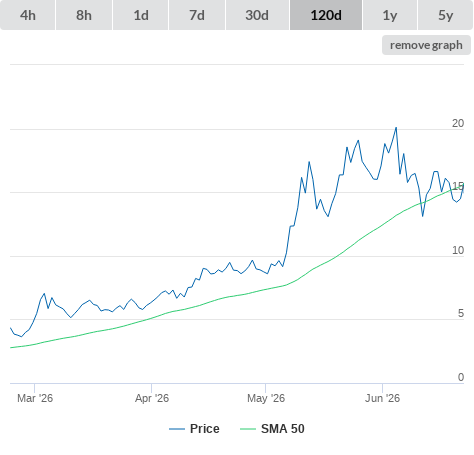474x455 pixels.
Task: Click the price peak near 20
Action: 396,128
